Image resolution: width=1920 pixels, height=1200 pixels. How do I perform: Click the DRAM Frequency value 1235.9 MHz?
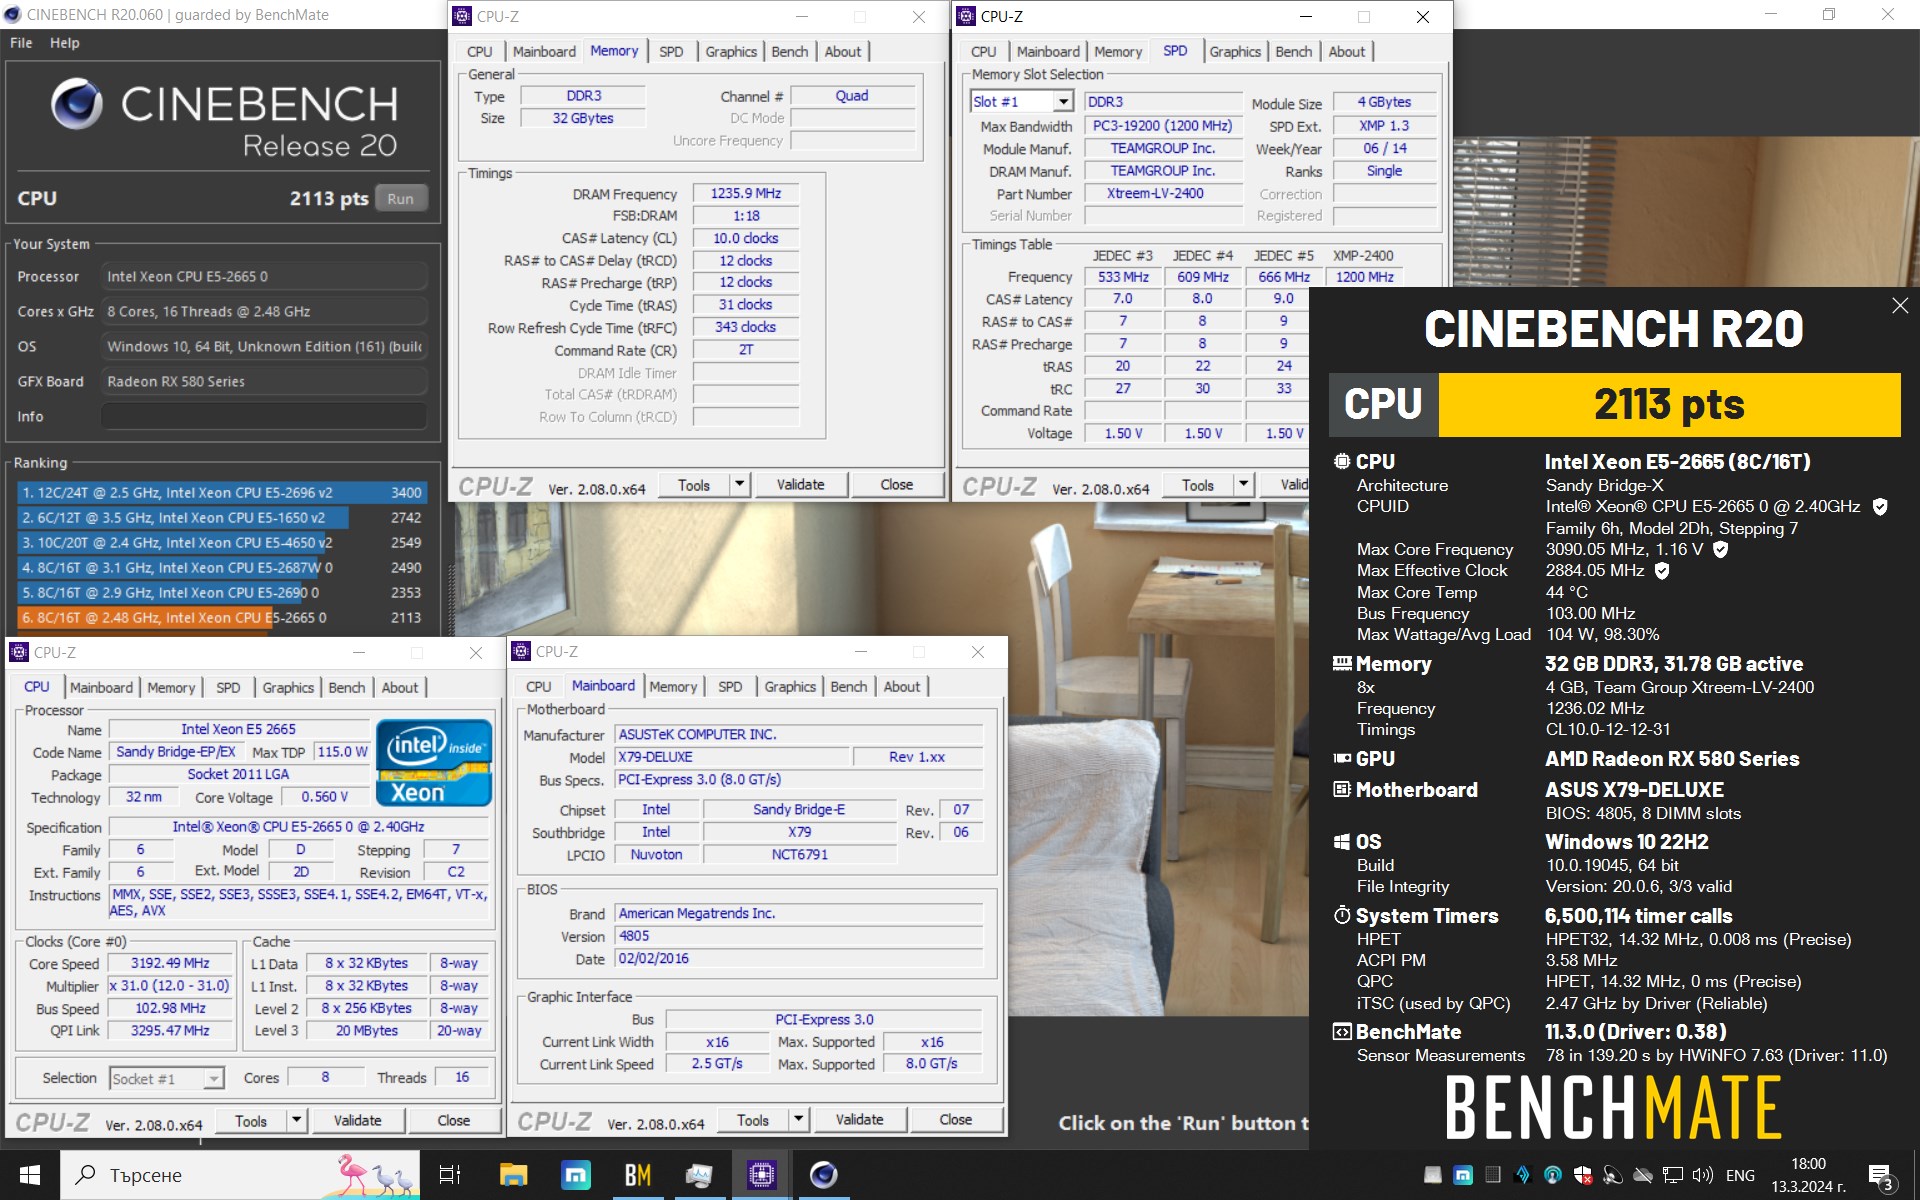pyautogui.click(x=746, y=194)
